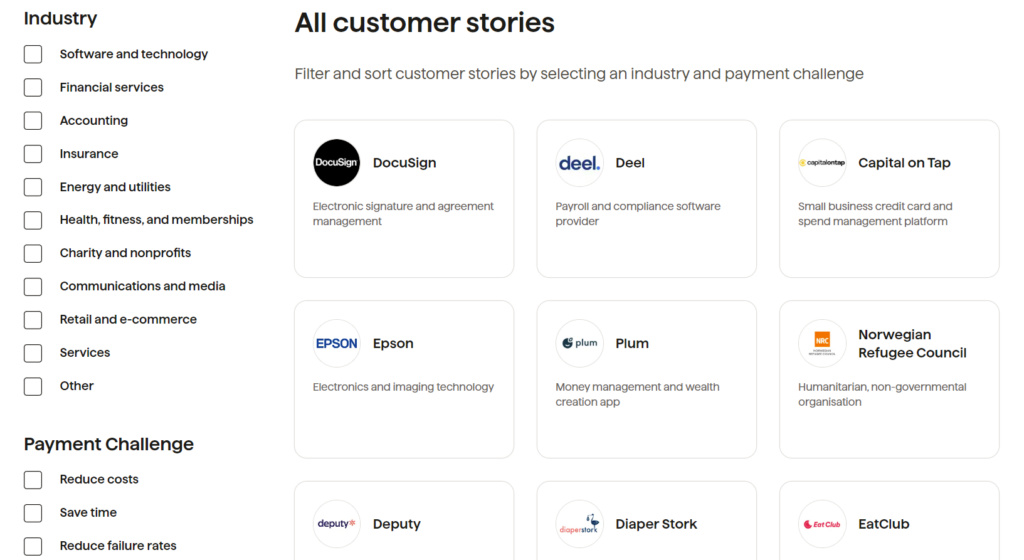Open the DocuSign customer story title
Screen dimensions: 1024x560
tap(404, 163)
